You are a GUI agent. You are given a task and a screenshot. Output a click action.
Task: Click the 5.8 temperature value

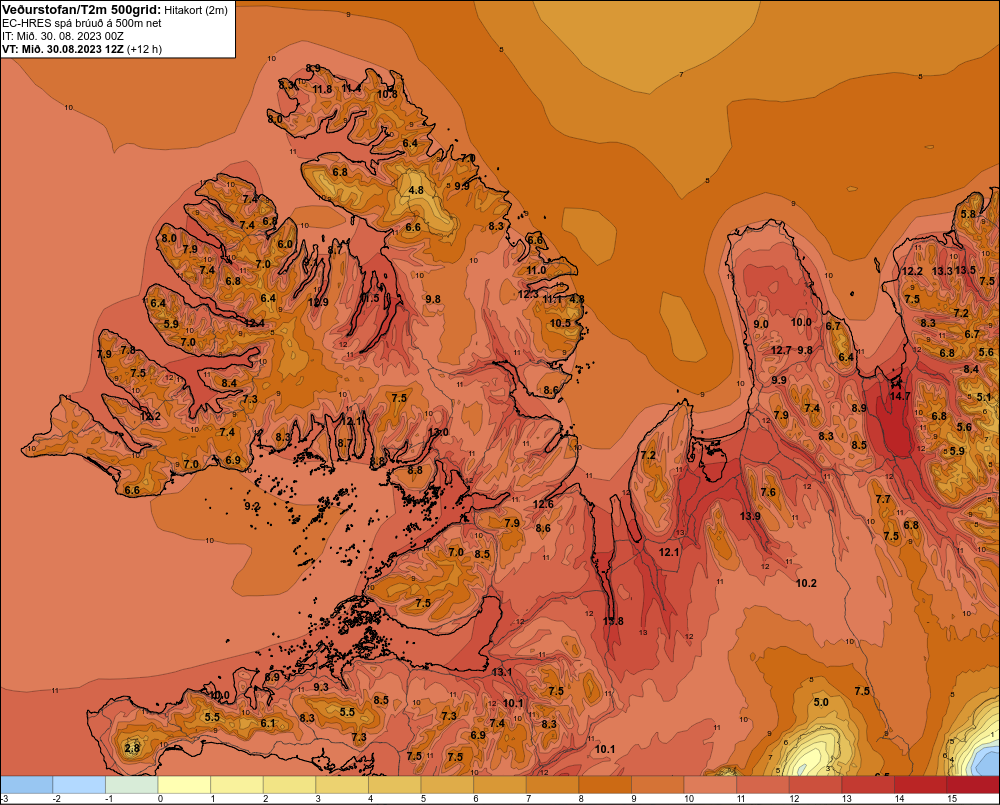(x=968, y=214)
